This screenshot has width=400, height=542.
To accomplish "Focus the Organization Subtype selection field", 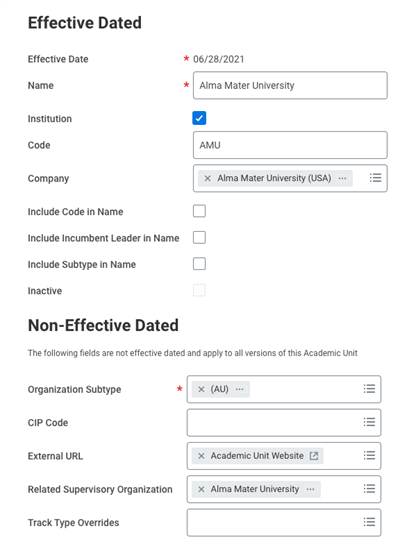I will [x=284, y=389].
